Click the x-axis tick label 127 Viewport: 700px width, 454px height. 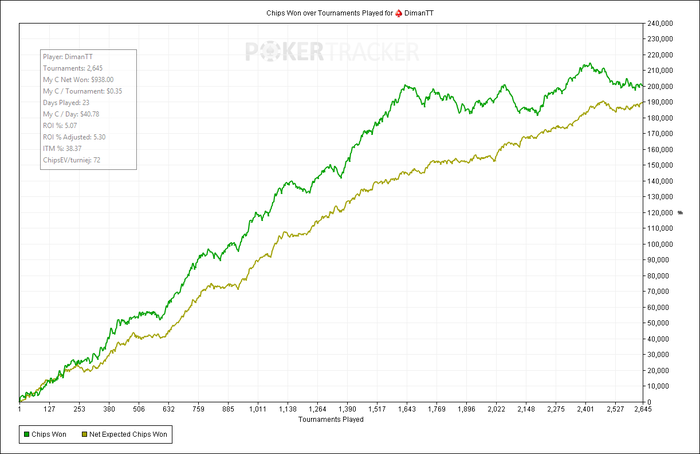coord(49,409)
